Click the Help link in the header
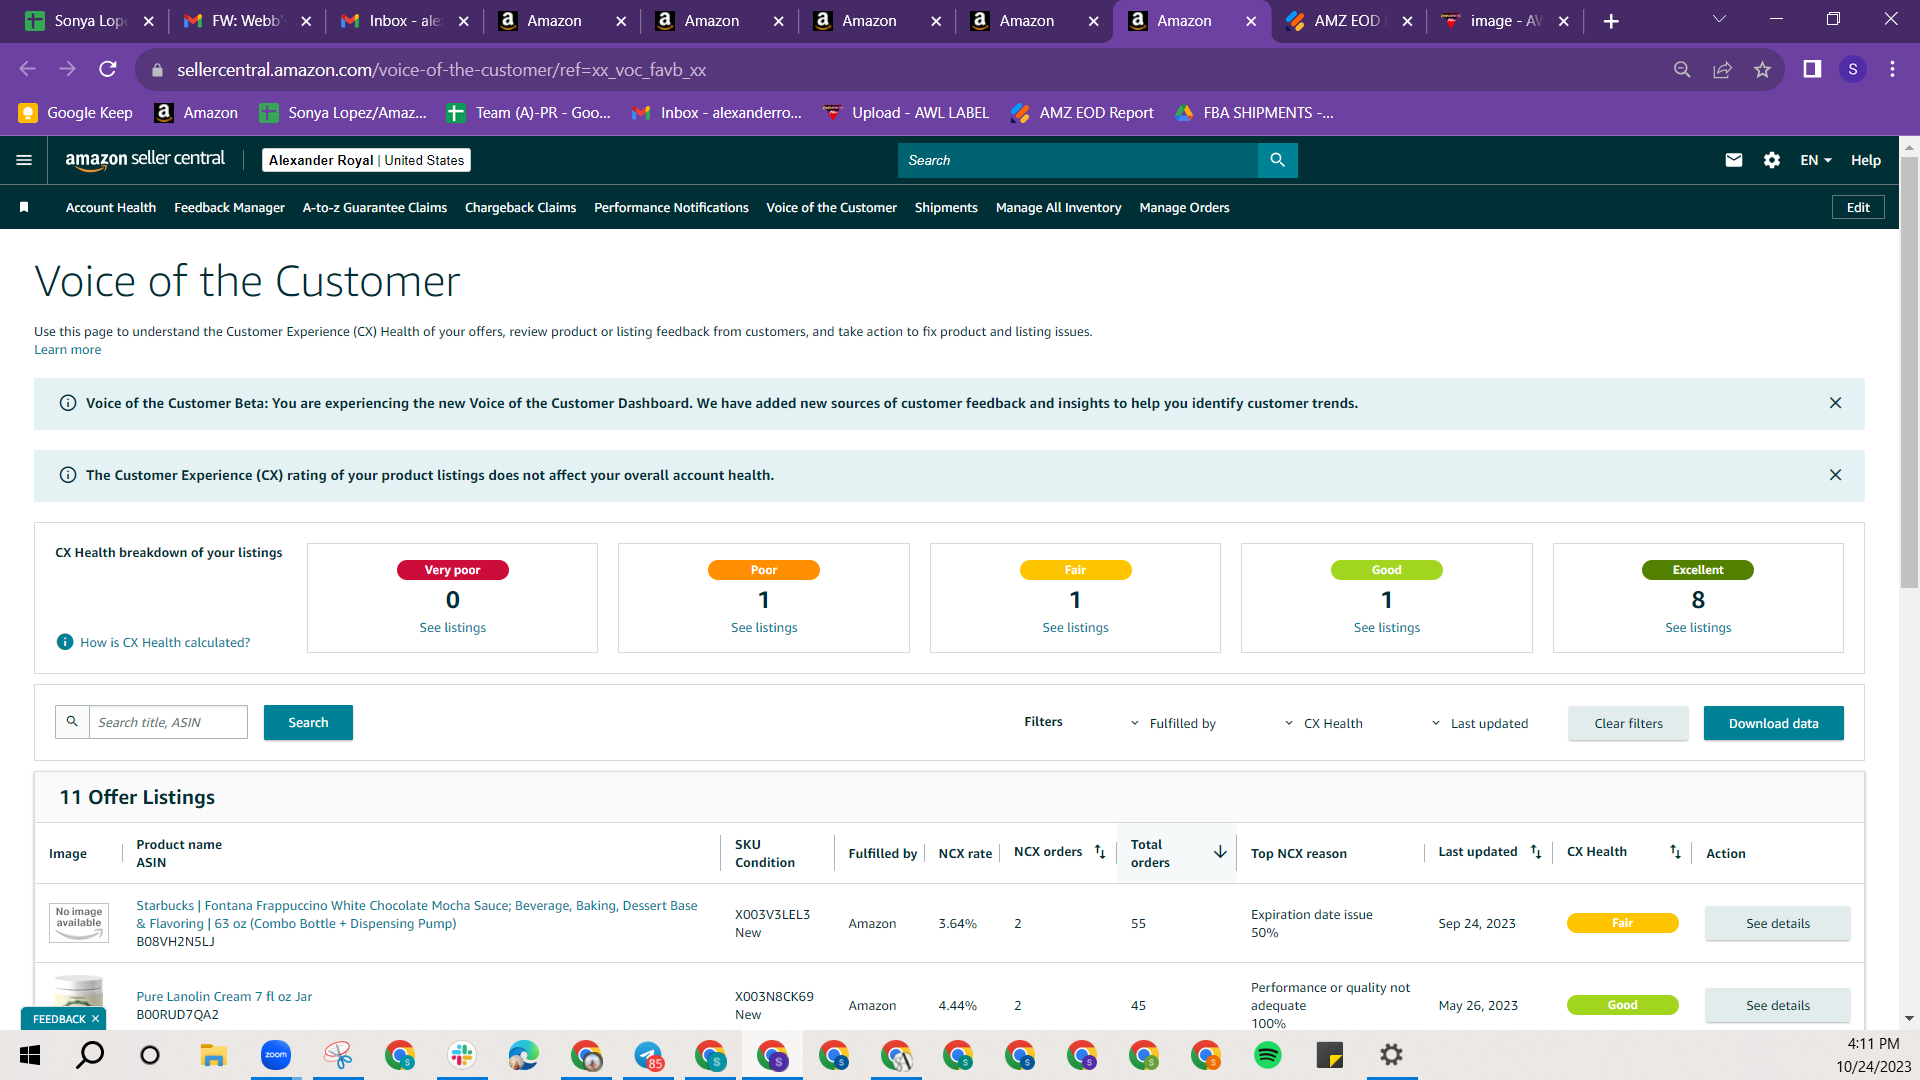The height and width of the screenshot is (1080, 1920). [x=1865, y=160]
